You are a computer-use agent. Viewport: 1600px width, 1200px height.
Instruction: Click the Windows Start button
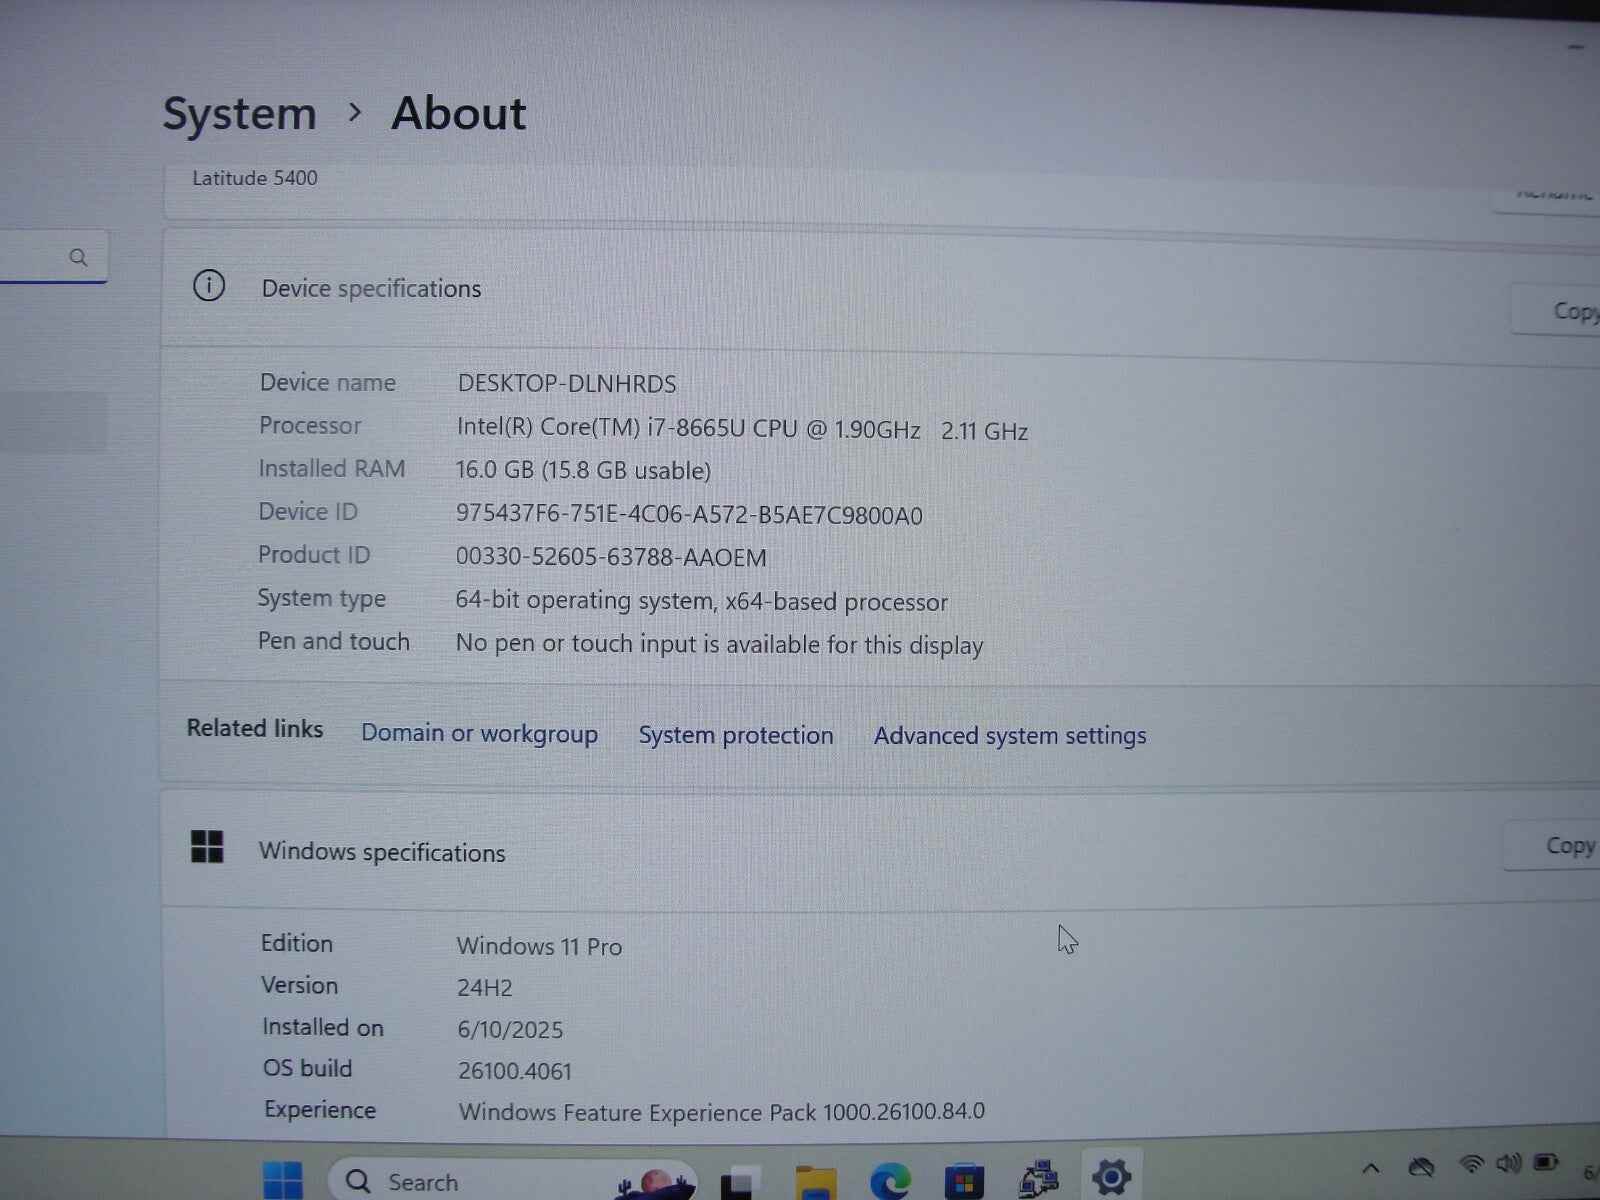284,1180
